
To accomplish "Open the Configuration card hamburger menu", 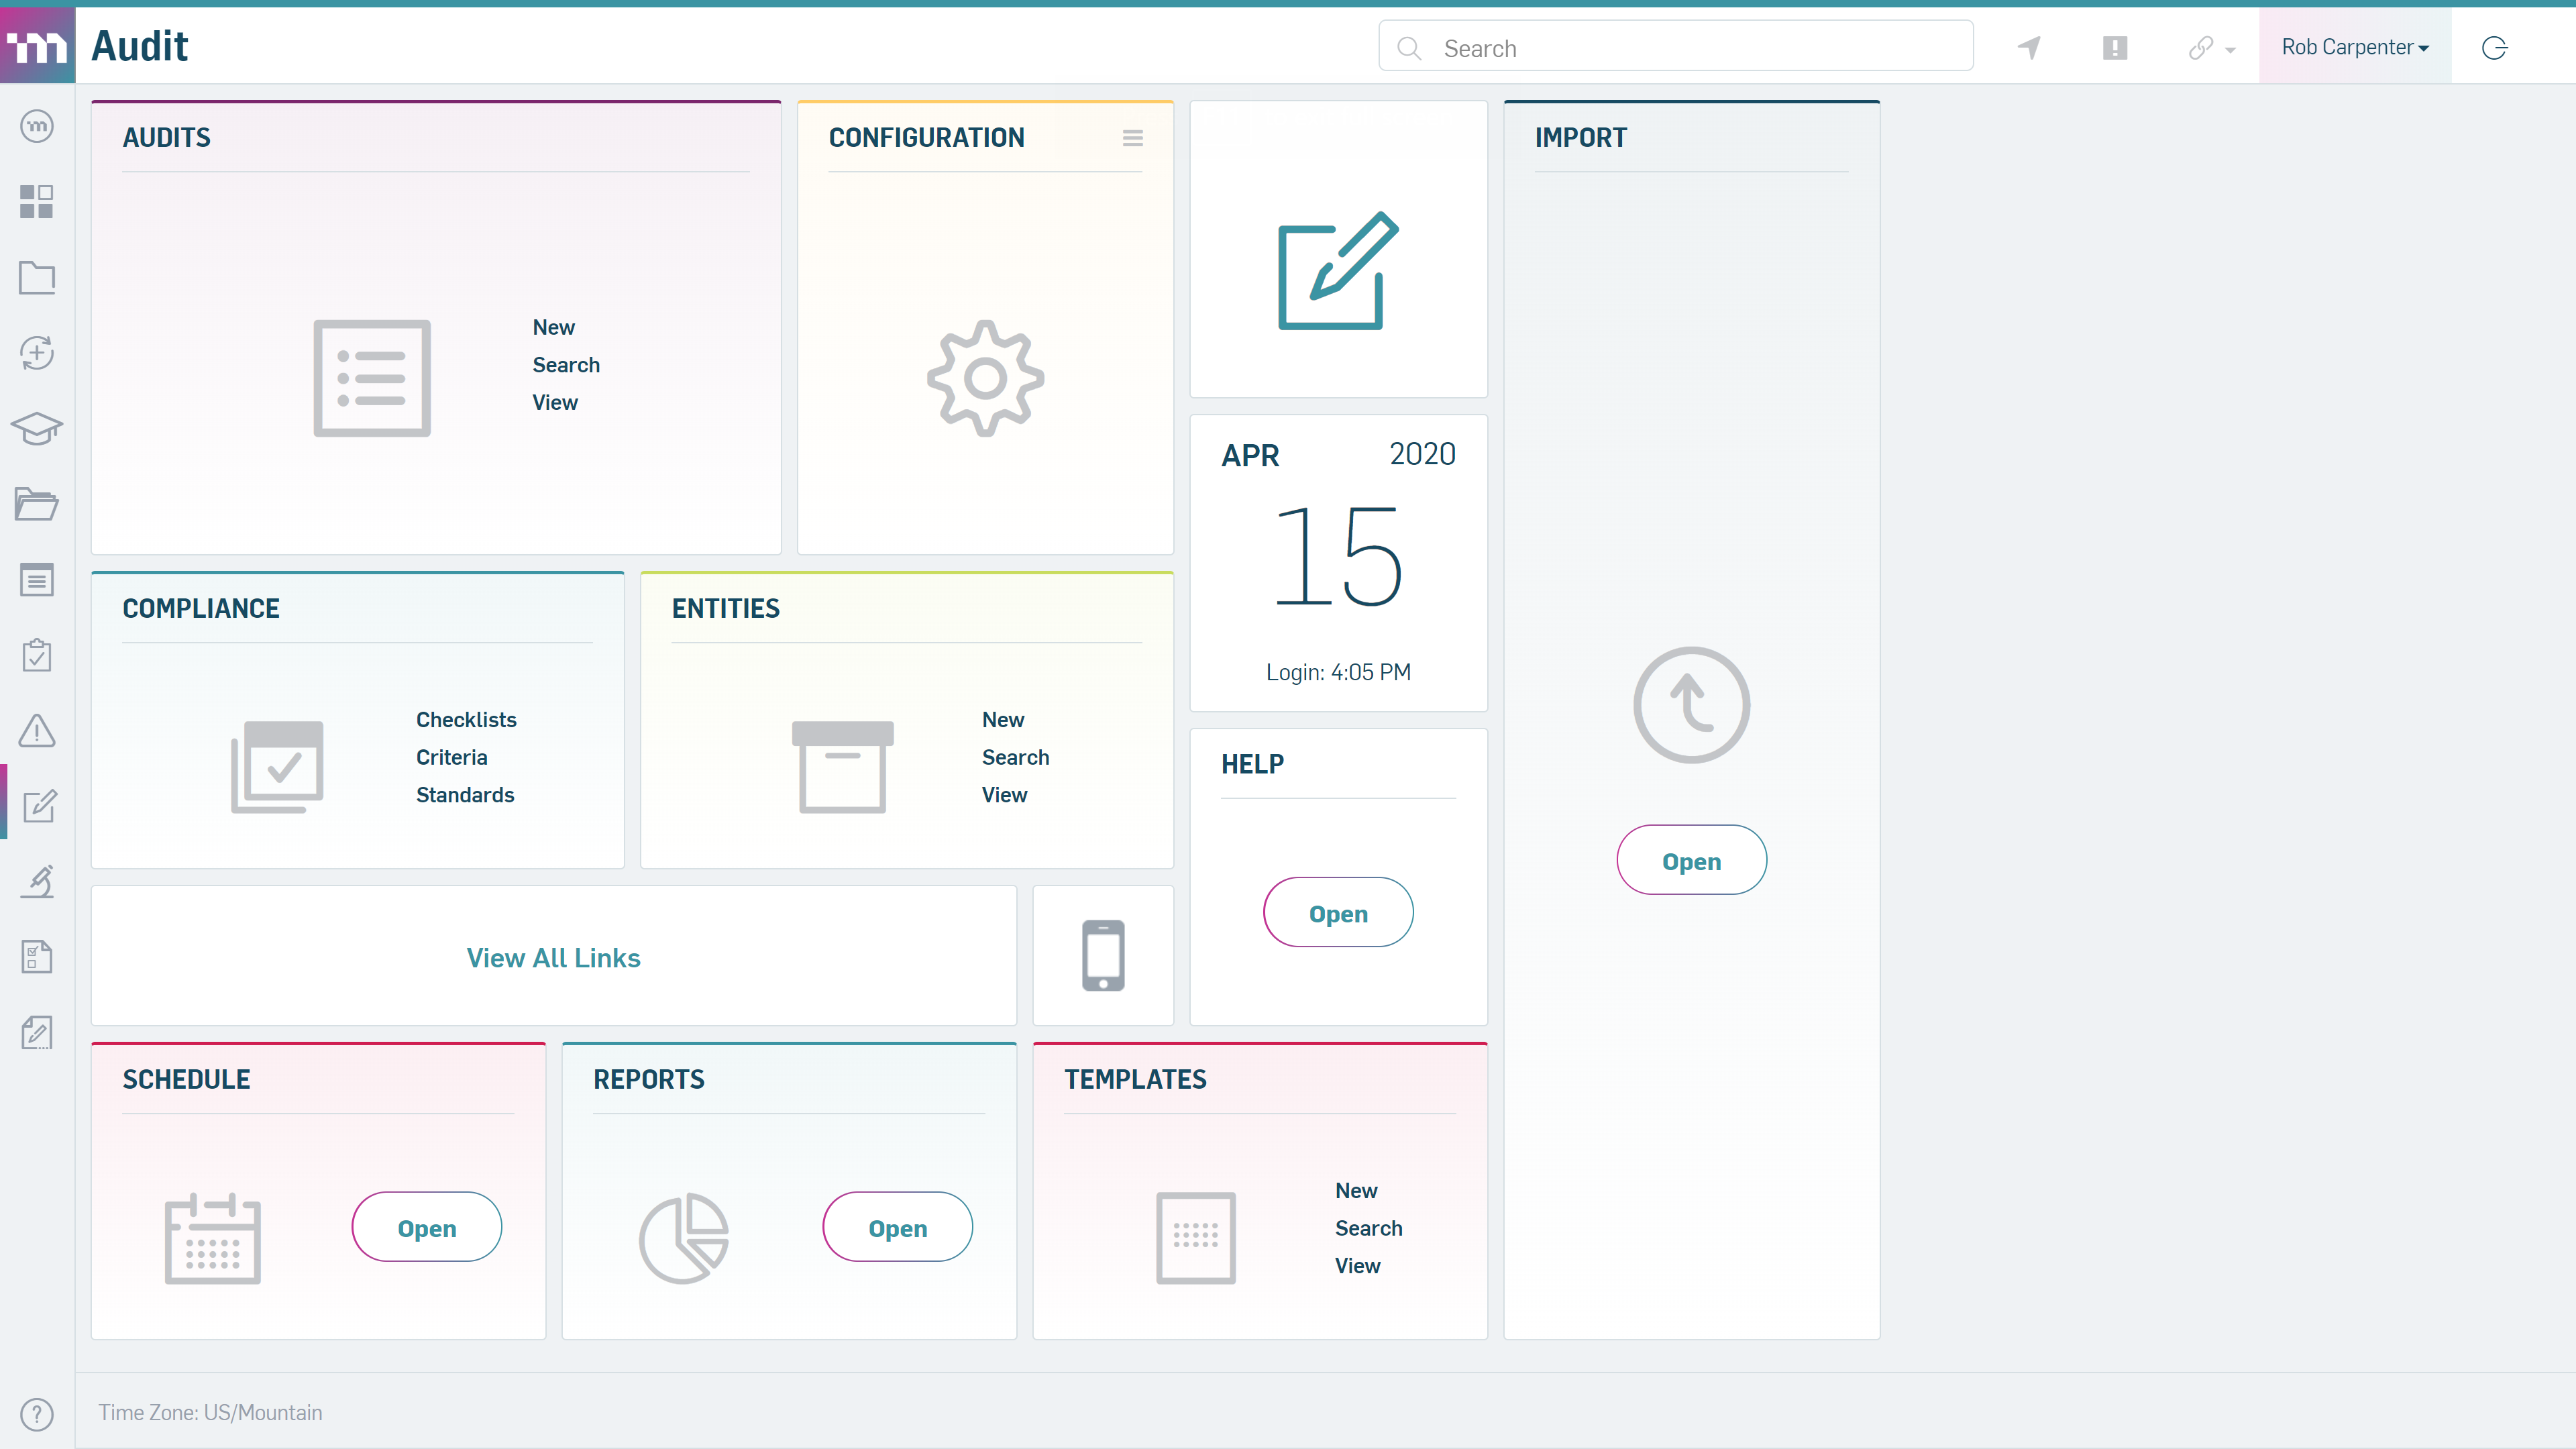I will coord(1133,138).
